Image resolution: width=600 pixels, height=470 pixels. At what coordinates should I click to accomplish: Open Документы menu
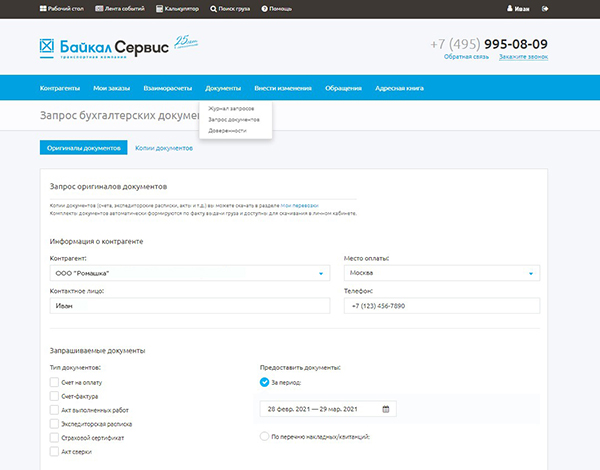pos(223,88)
